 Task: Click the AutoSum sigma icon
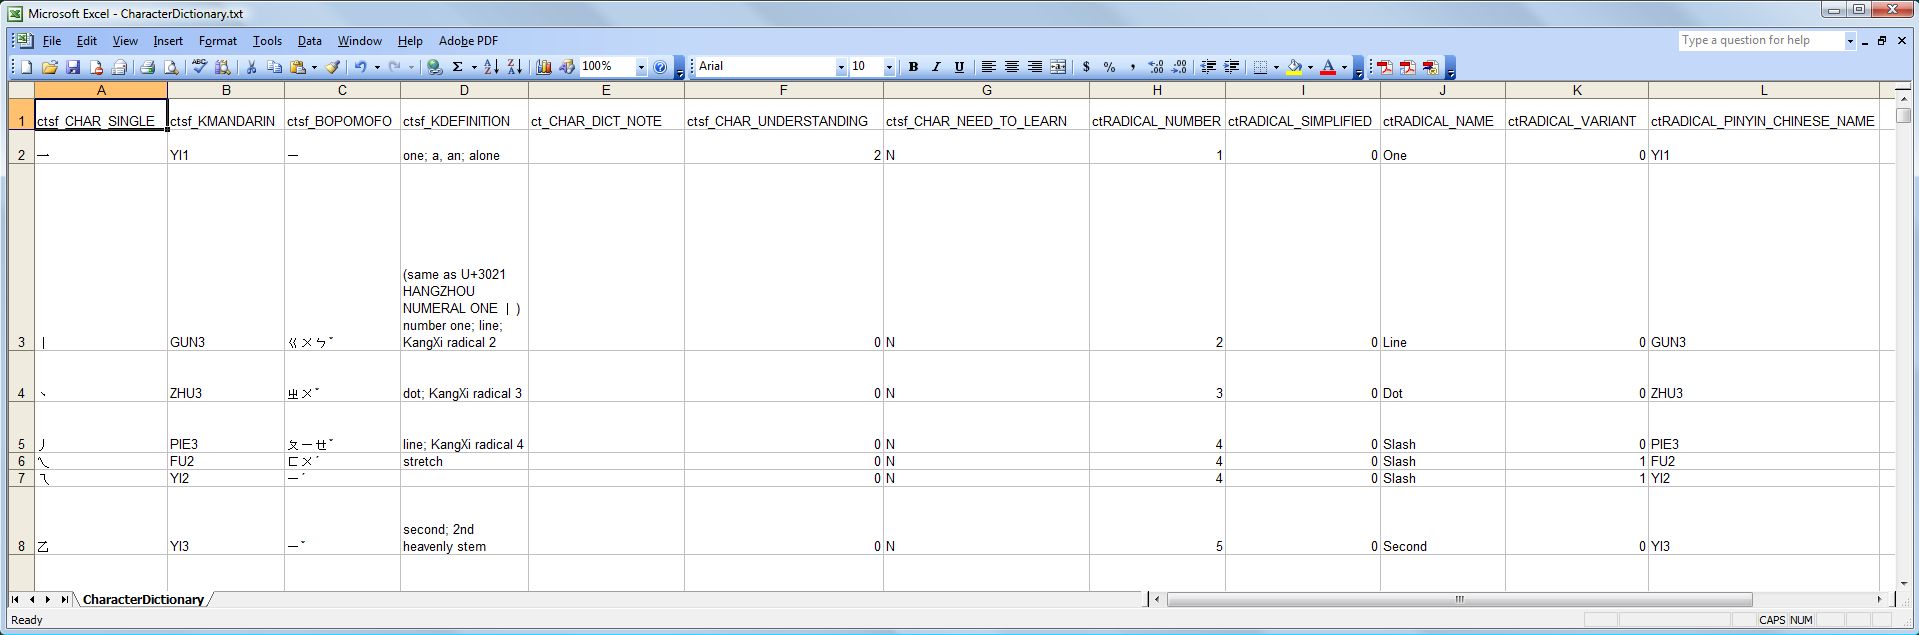[x=457, y=67]
